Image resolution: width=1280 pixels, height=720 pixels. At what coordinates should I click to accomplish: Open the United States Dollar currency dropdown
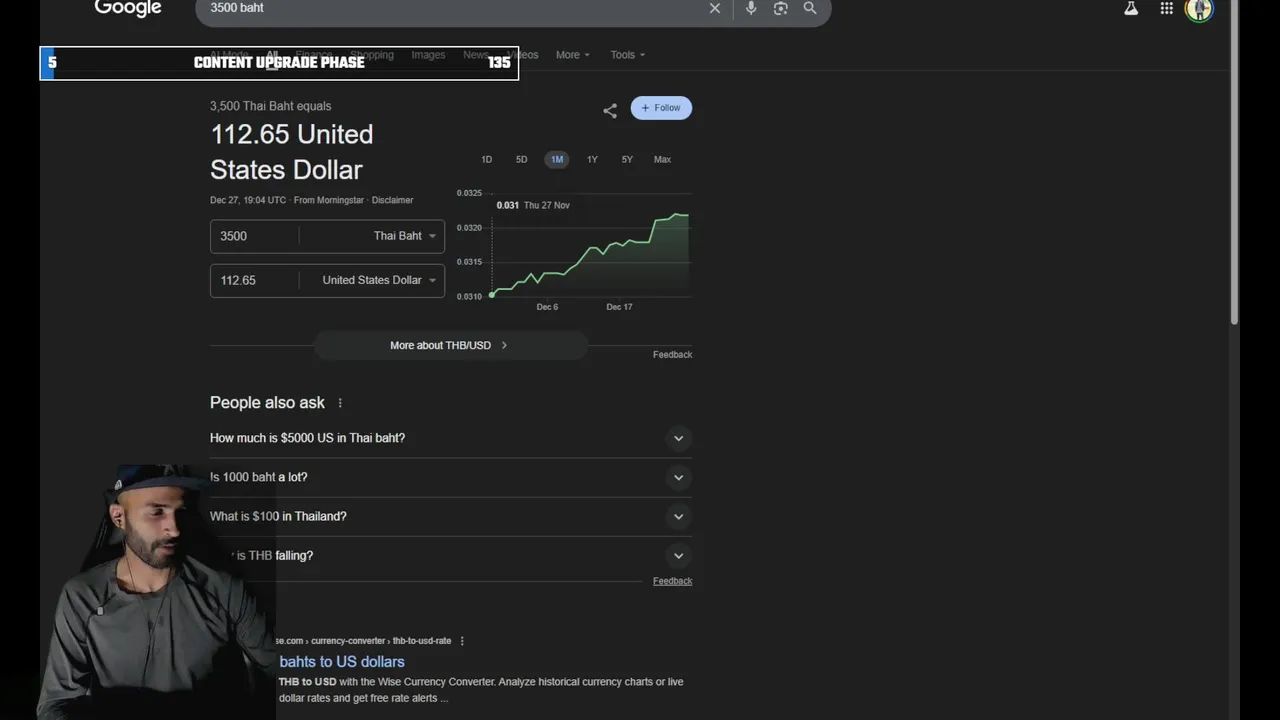point(378,280)
